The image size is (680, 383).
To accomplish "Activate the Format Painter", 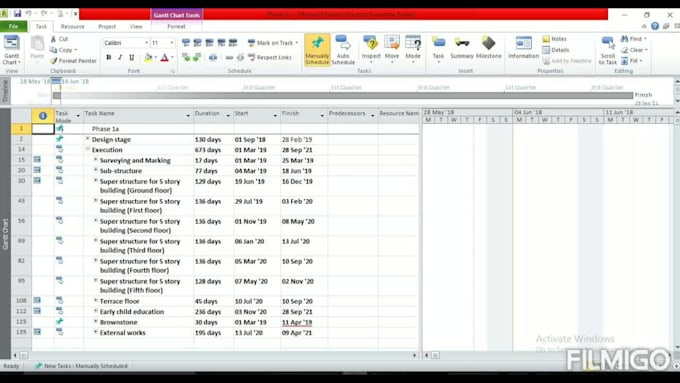I will pyautogui.click(x=73, y=61).
